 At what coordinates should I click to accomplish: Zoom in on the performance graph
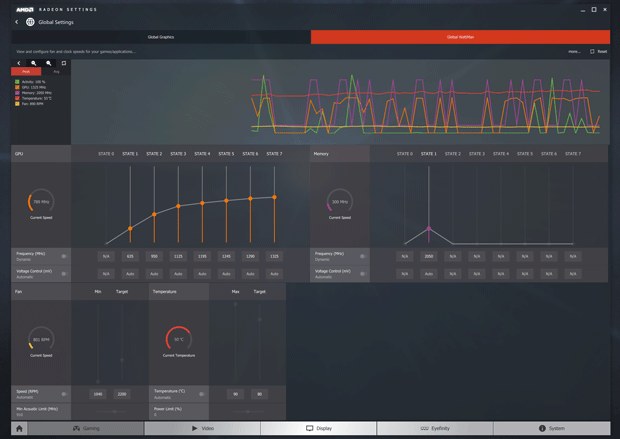34,63
